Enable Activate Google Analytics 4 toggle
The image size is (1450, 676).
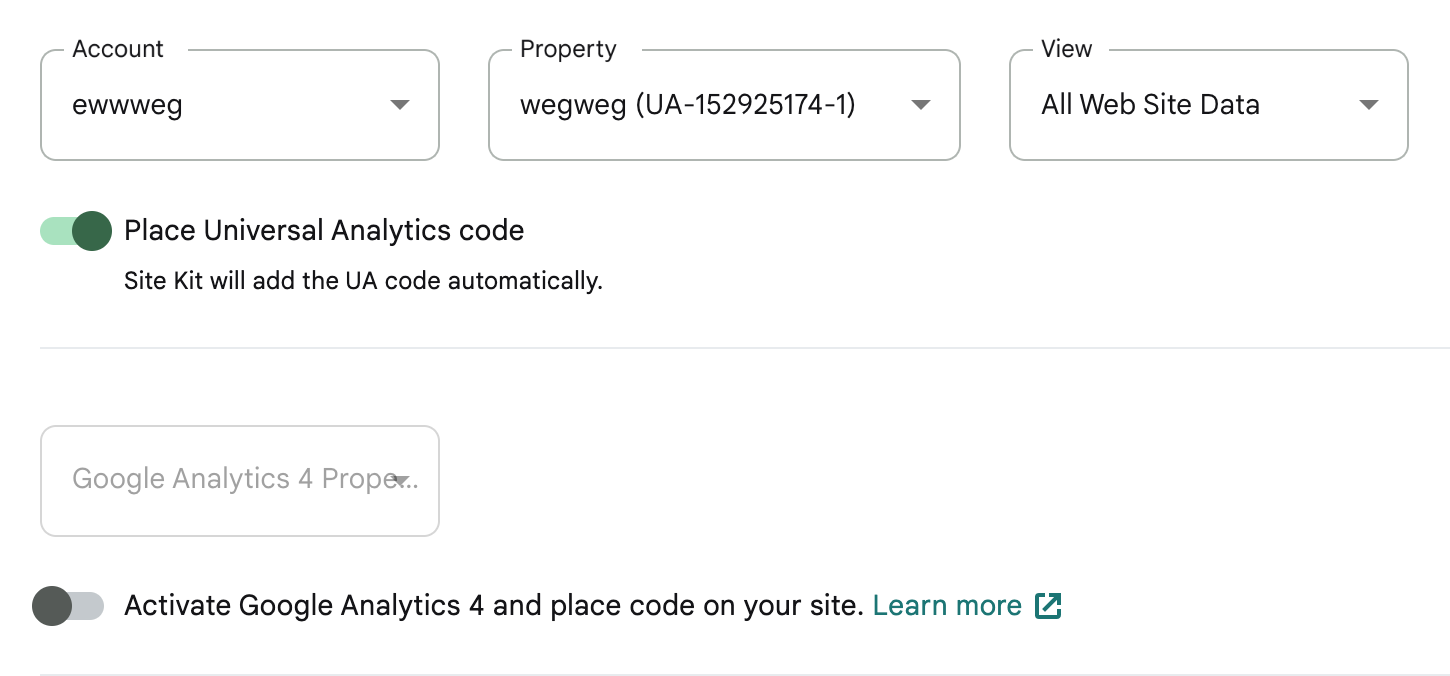[69, 605]
